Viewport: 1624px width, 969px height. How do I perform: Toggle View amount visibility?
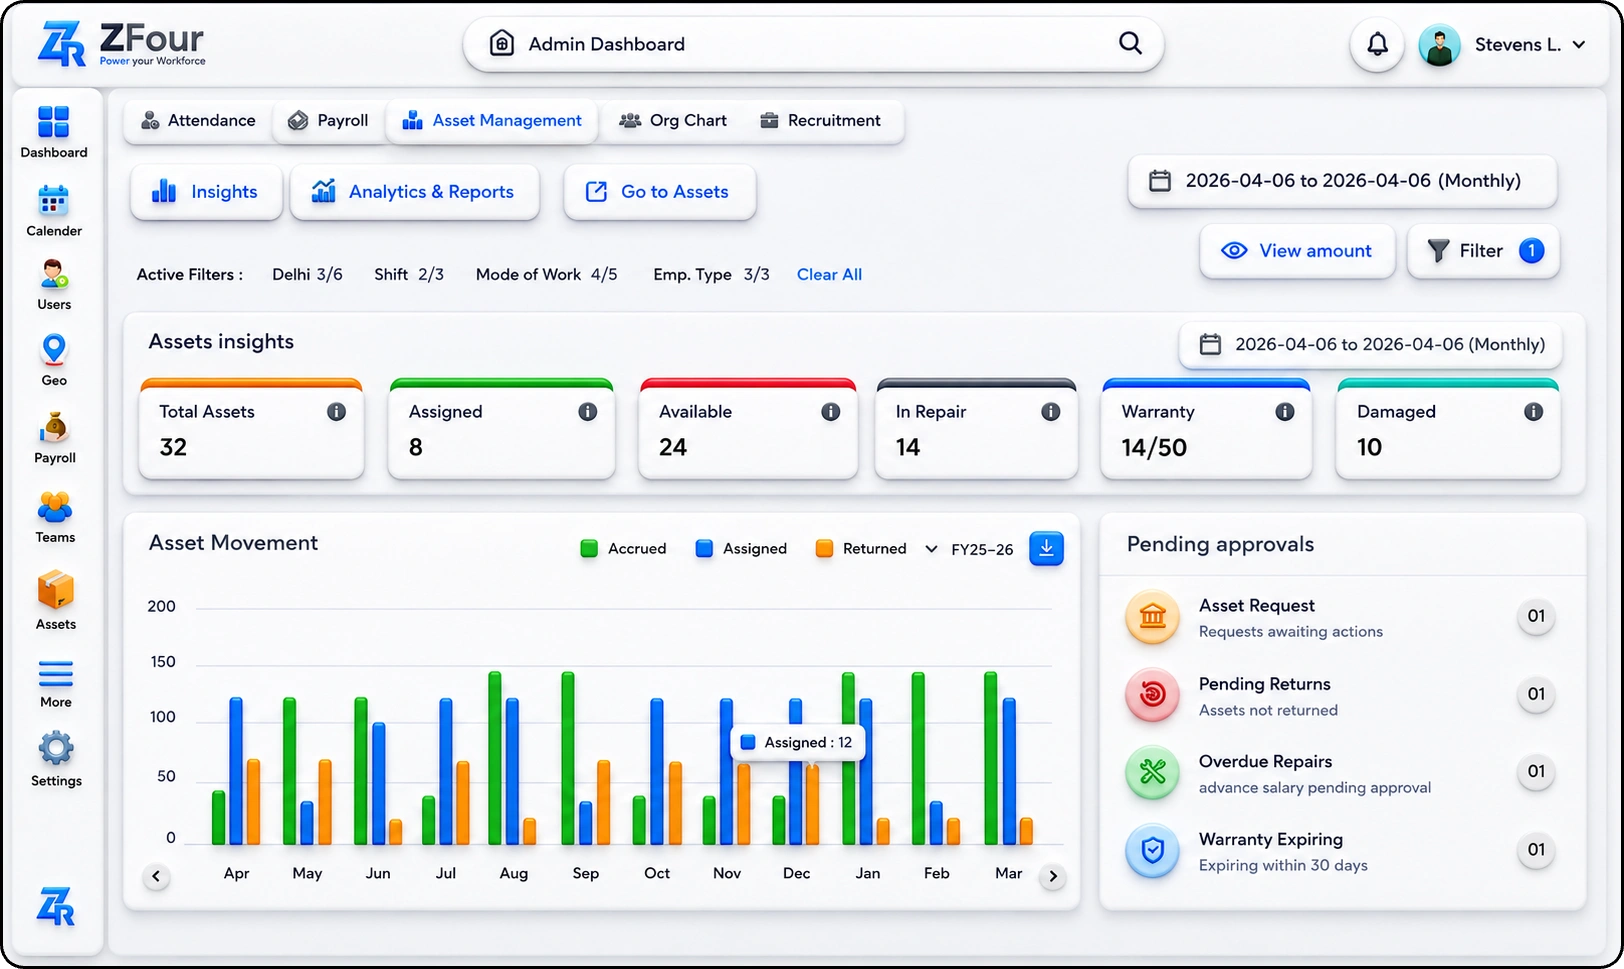click(x=1297, y=251)
